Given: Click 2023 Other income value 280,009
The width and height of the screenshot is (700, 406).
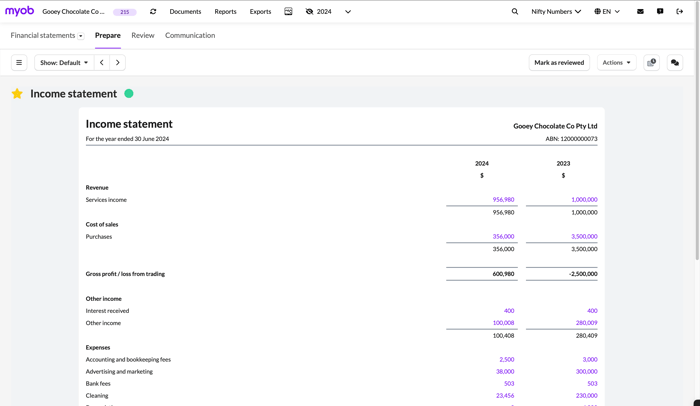Looking at the screenshot, I should pyautogui.click(x=587, y=322).
